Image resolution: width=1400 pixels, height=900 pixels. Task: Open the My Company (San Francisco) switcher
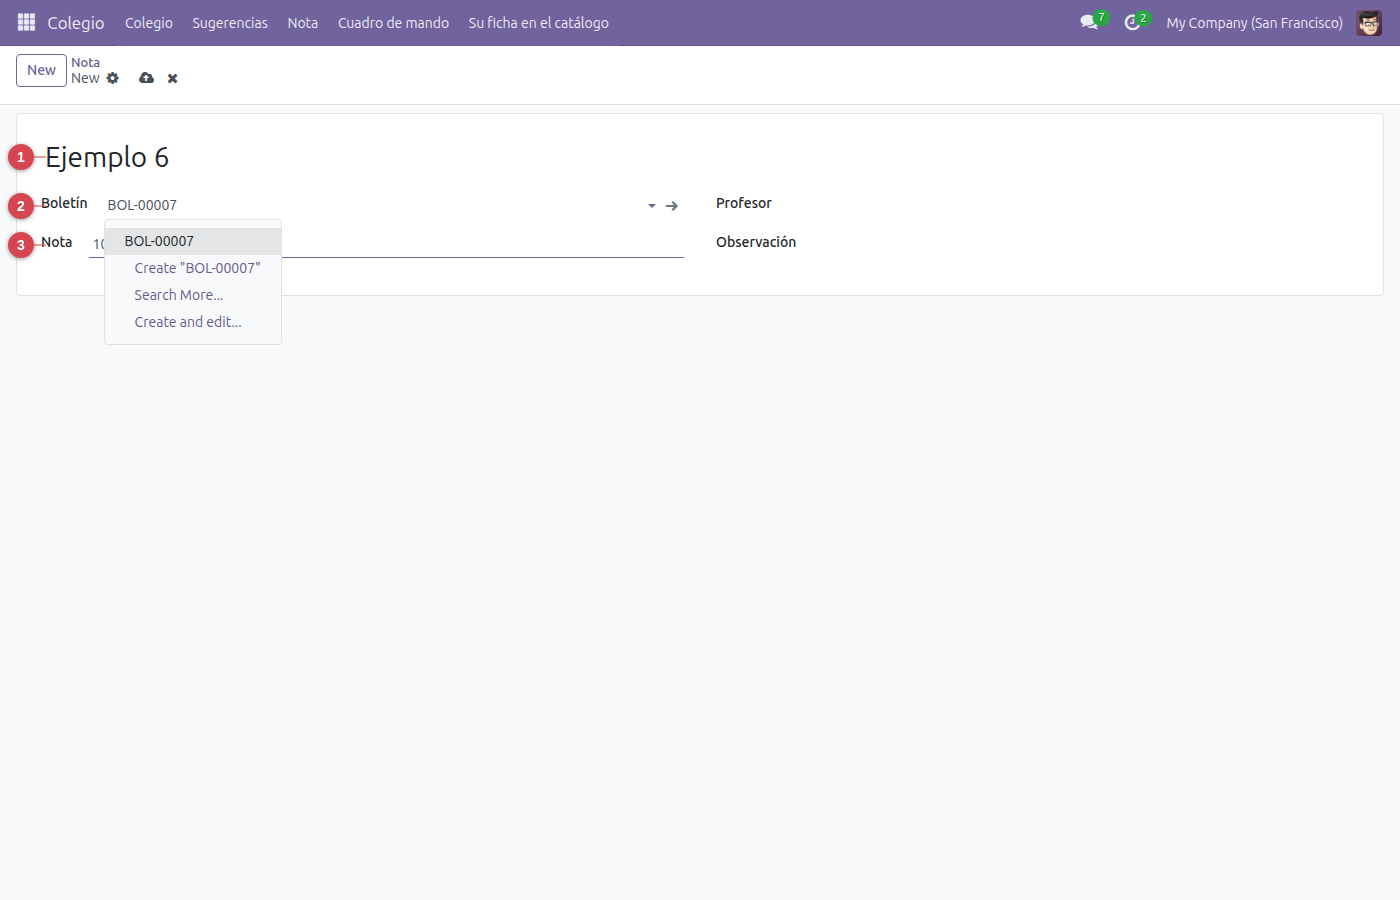click(1254, 22)
